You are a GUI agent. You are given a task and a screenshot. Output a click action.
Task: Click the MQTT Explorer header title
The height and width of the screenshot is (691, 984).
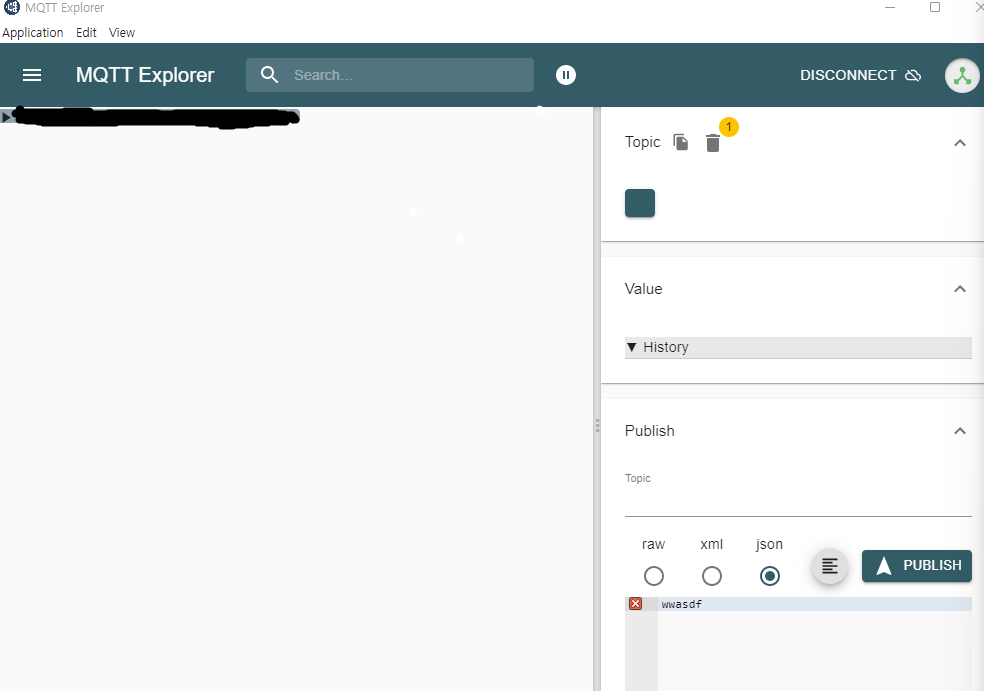pyautogui.click(x=145, y=75)
